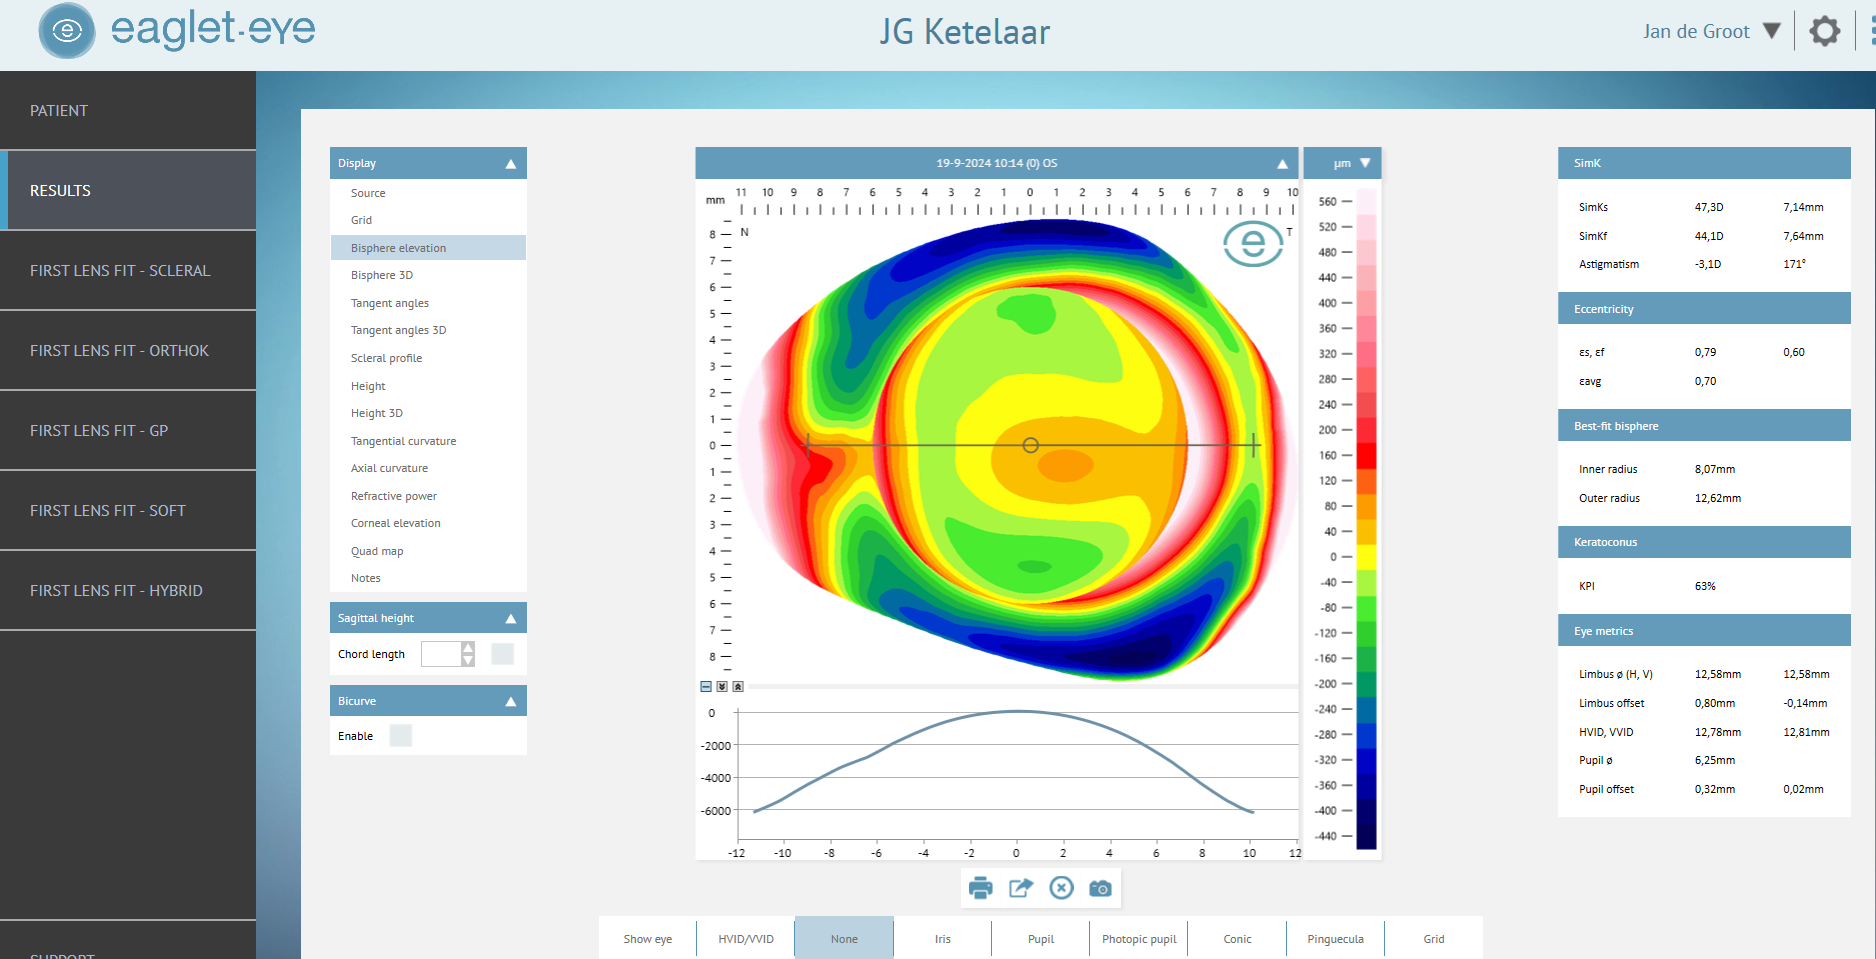Select the None display mode
This screenshot has width=1876, height=959.
point(843,938)
